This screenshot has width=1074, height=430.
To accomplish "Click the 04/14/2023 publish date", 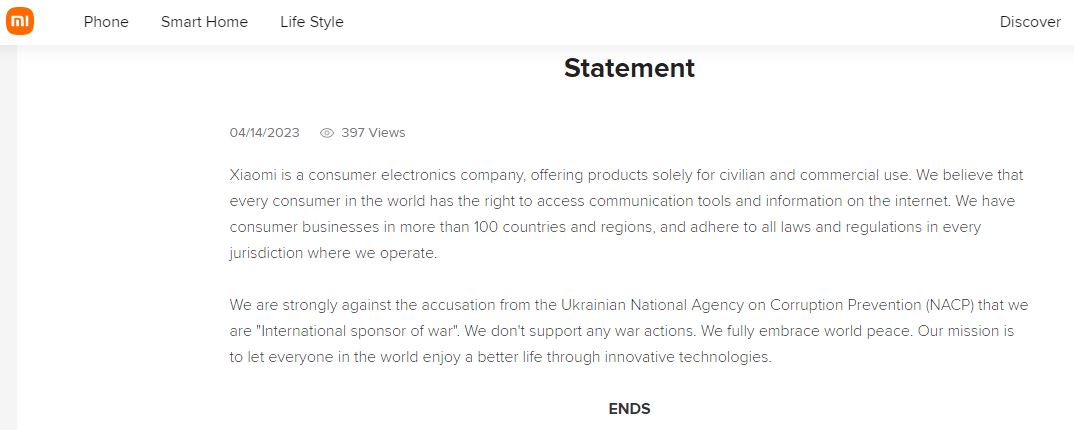I will (x=264, y=133).
